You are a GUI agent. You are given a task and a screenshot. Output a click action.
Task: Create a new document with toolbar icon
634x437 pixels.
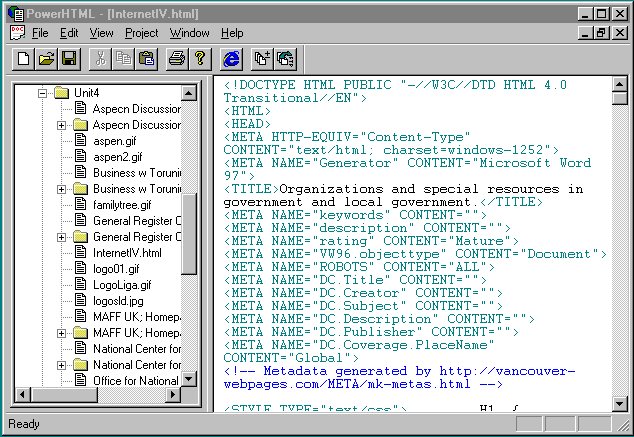[x=23, y=59]
